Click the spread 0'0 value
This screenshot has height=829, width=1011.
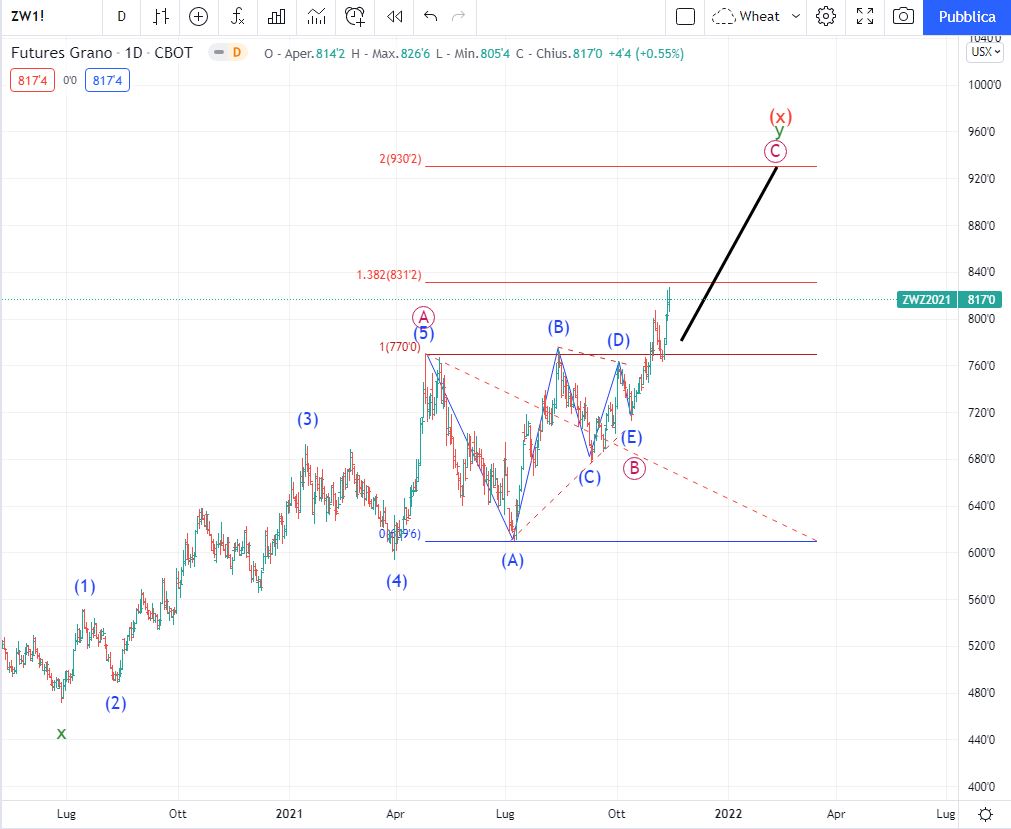pyautogui.click(x=70, y=81)
